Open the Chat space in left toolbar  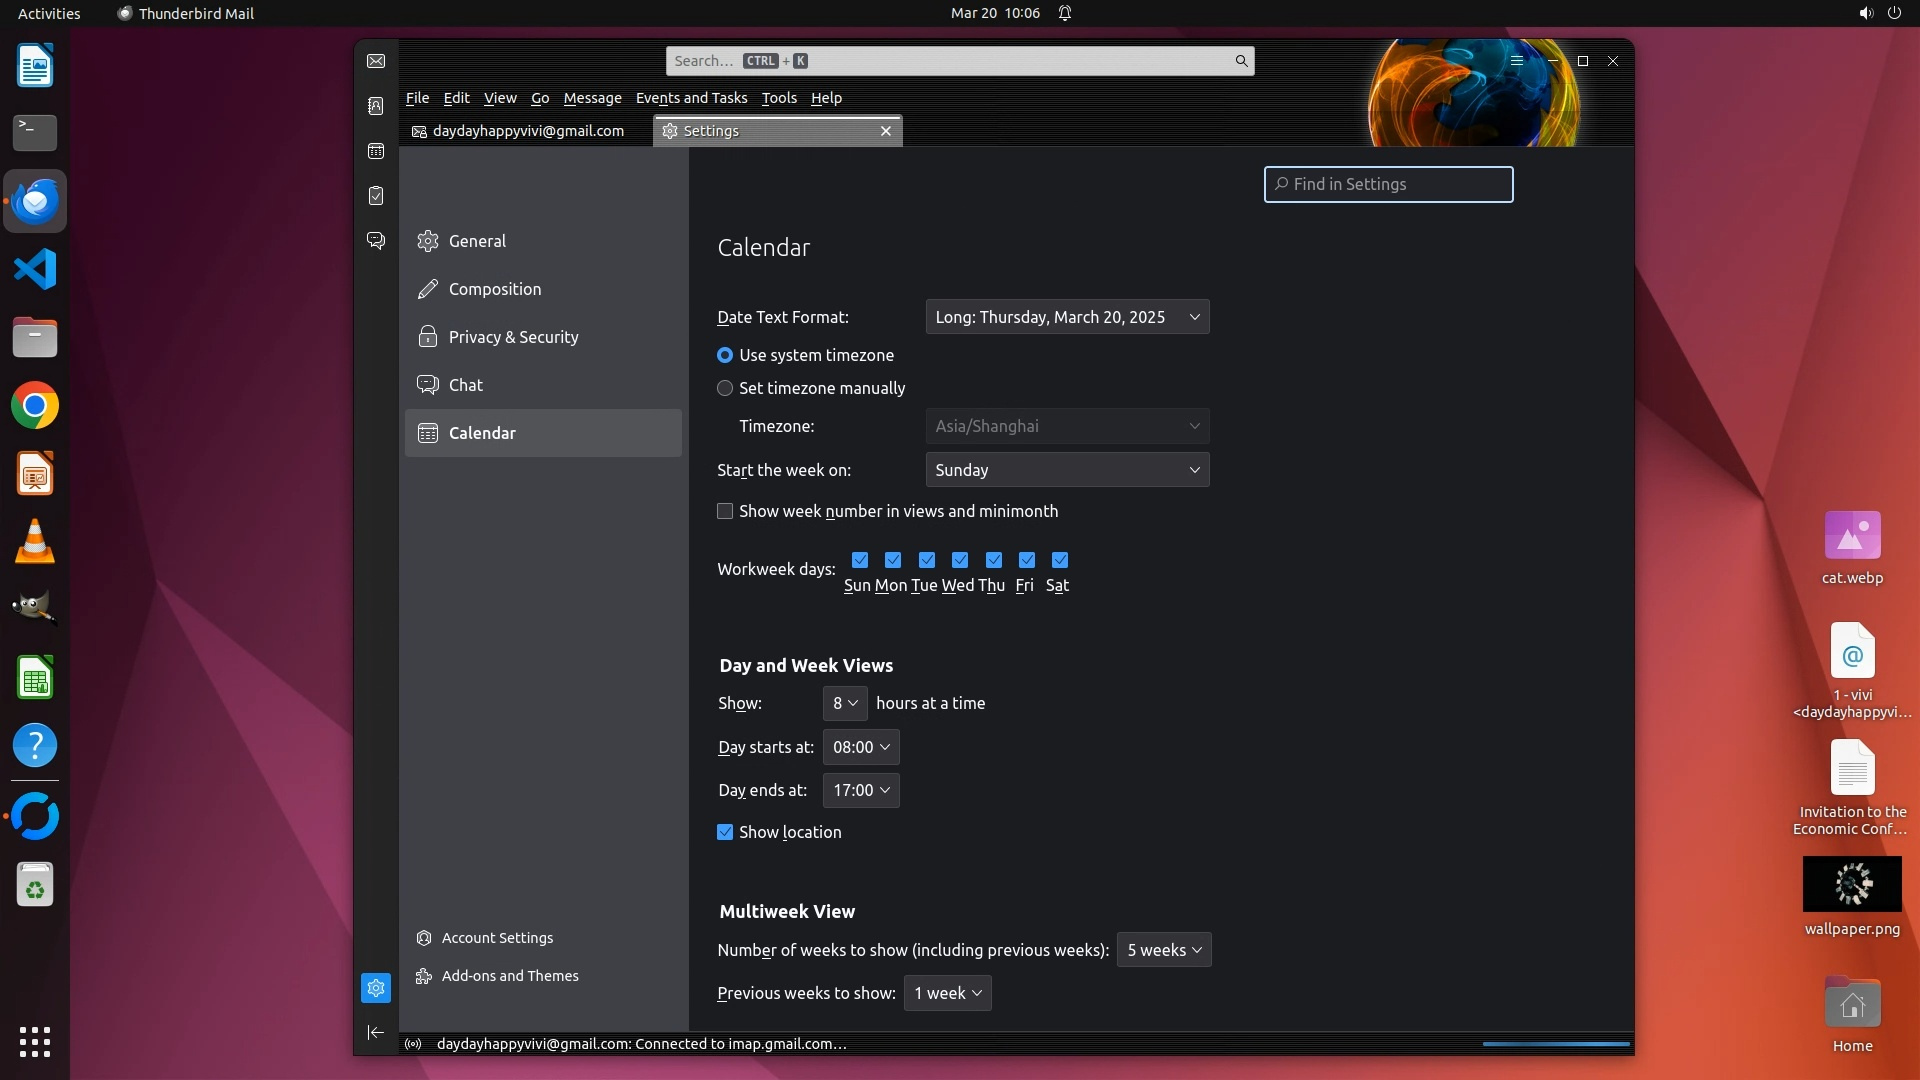[376, 241]
